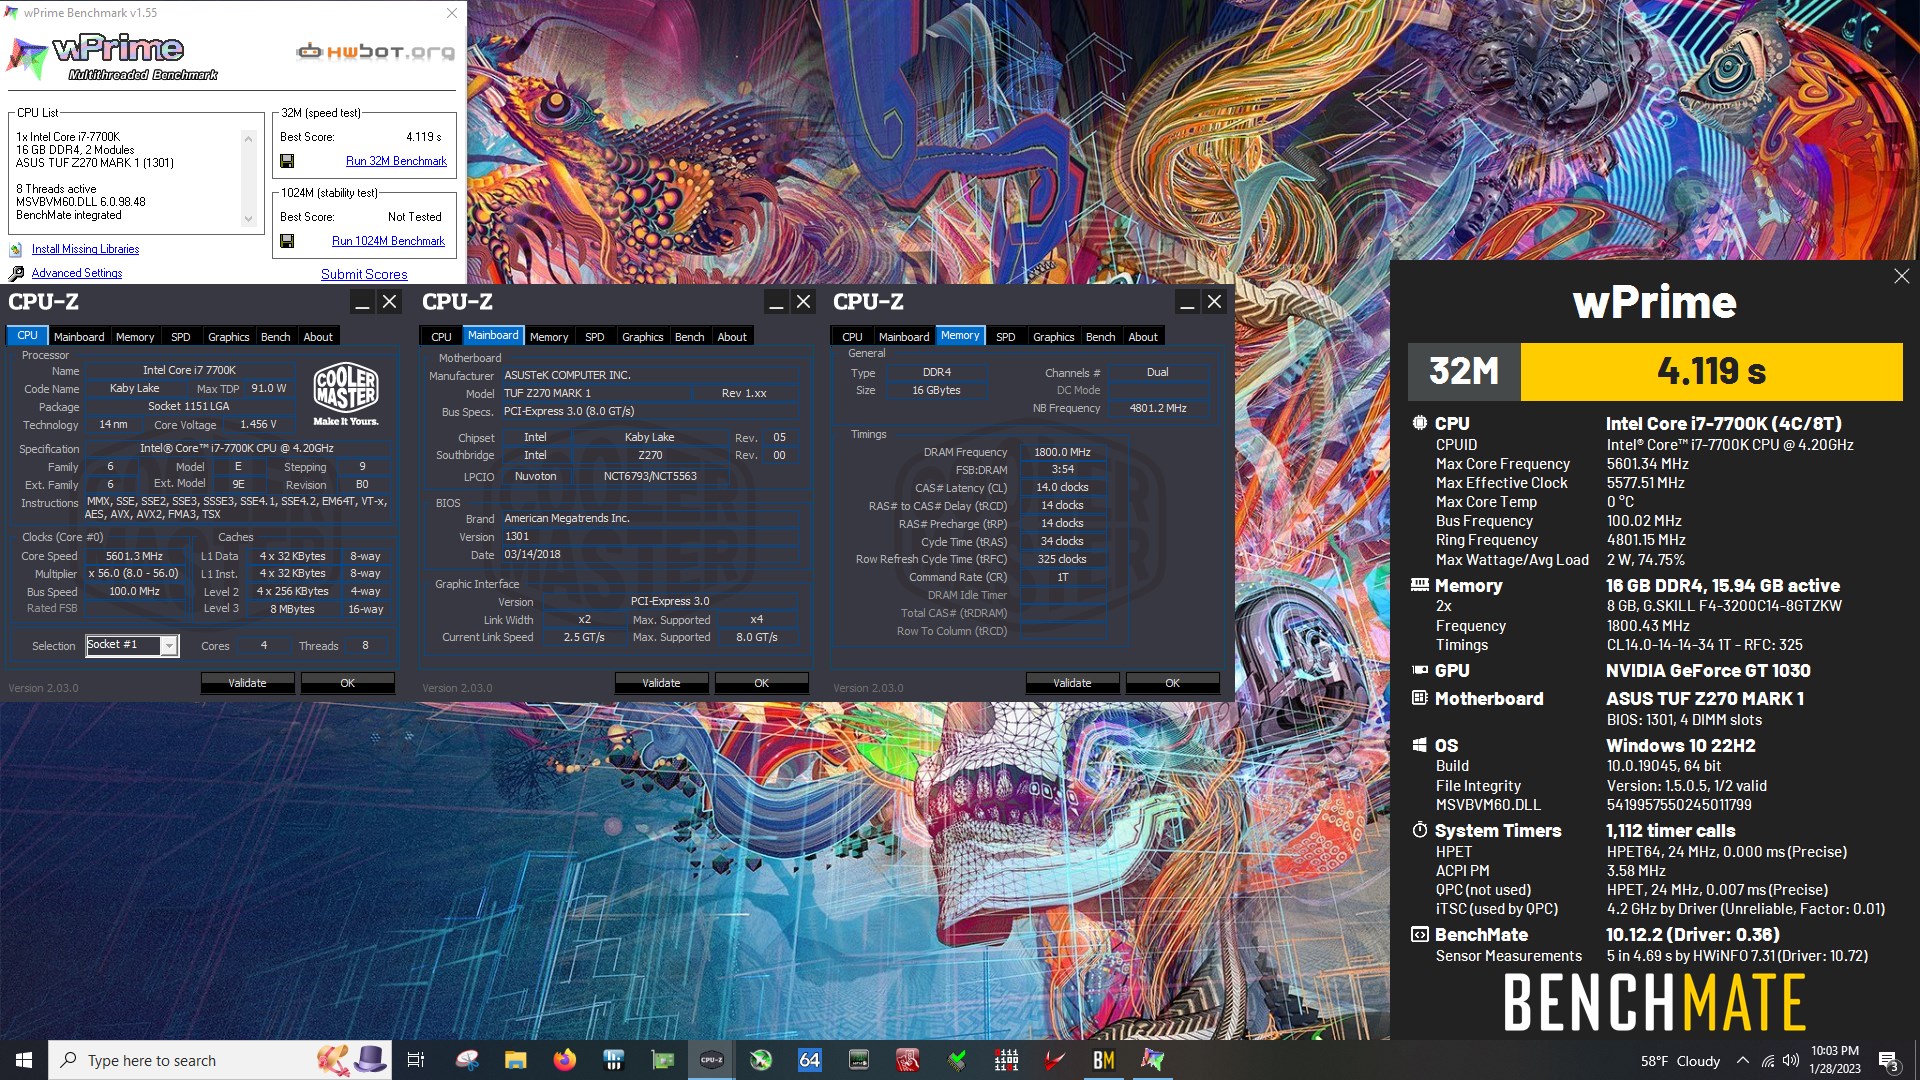Click OK in the Memory CPU-Z window
This screenshot has height=1080, width=1920.
point(1172,683)
